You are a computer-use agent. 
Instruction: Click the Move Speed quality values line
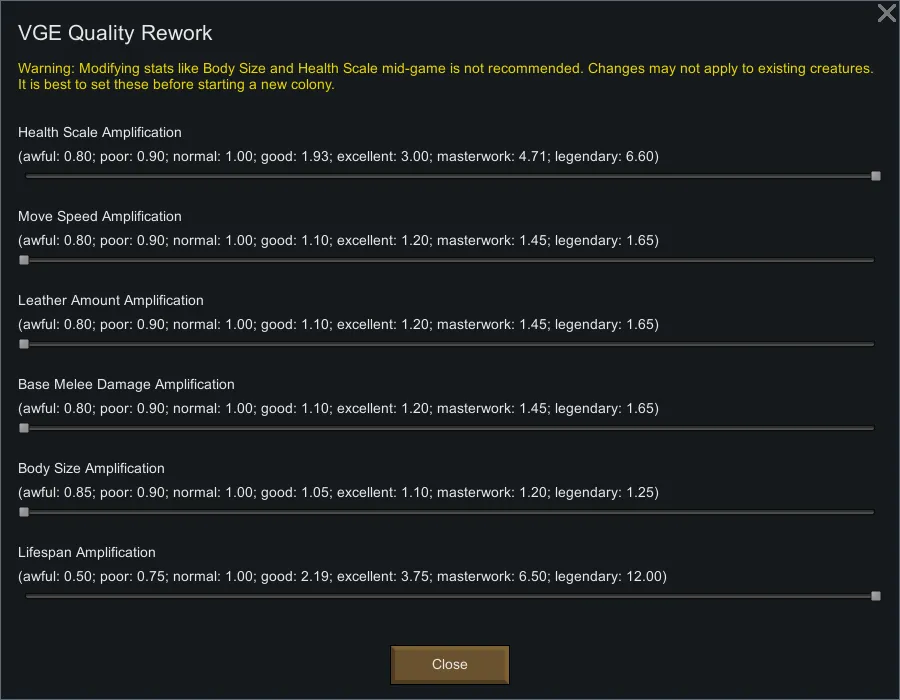click(x=338, y=240)
